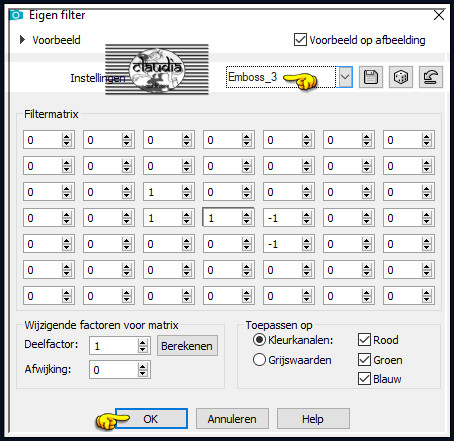
Task: Click the OK button
Action: 151,419
